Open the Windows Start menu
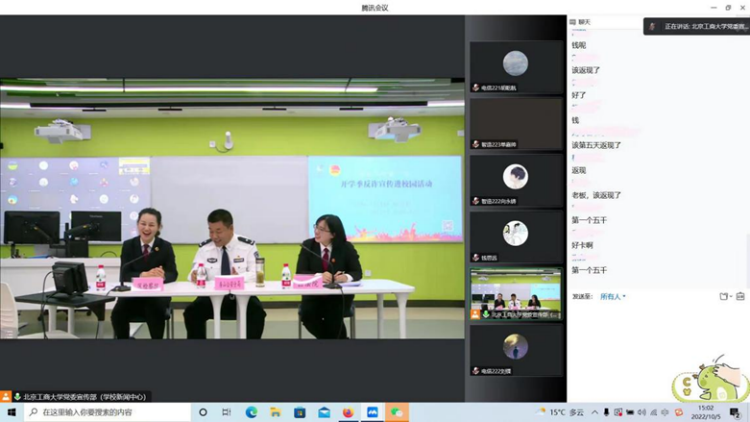Image resolution: width=750 pixels, height=422 pixels. [12, 412]
